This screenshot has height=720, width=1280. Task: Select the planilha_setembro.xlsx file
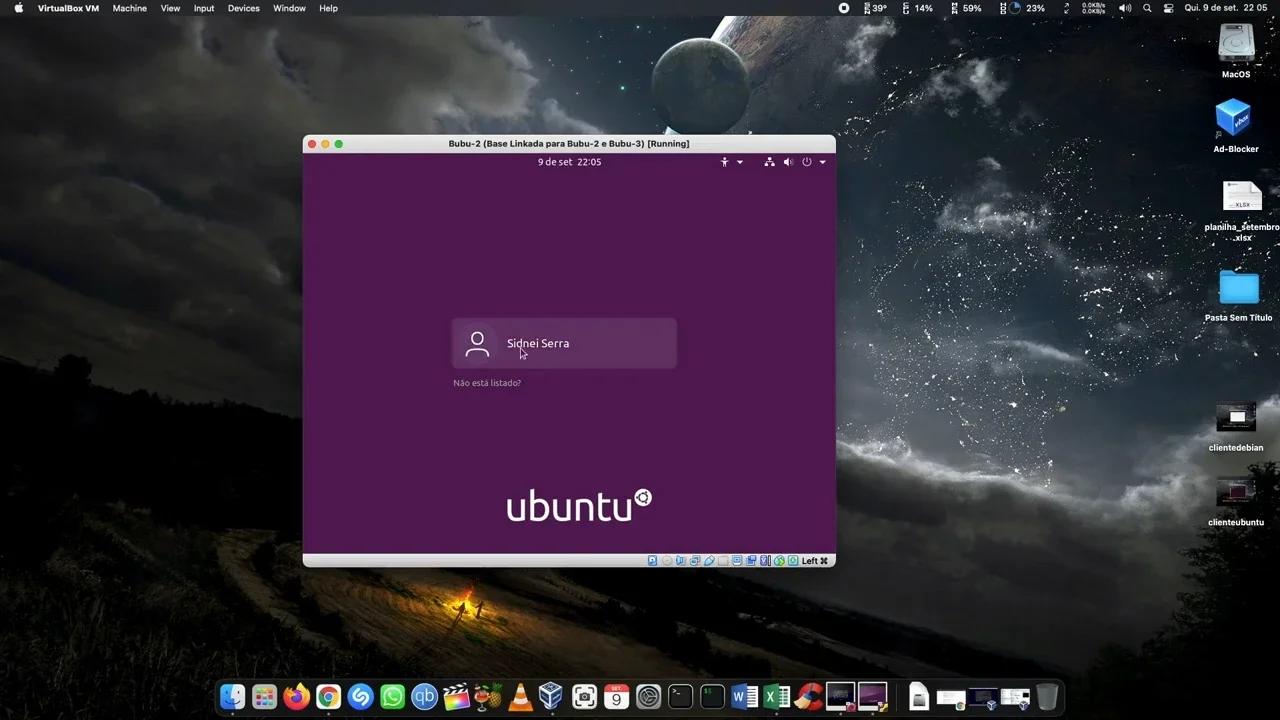[1241, 210]
